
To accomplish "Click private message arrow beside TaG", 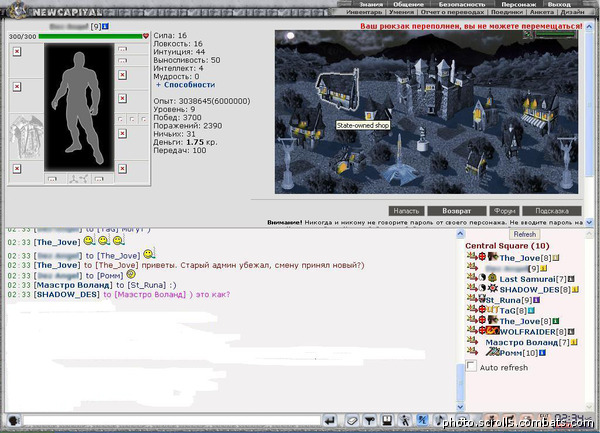I will 472,309.
